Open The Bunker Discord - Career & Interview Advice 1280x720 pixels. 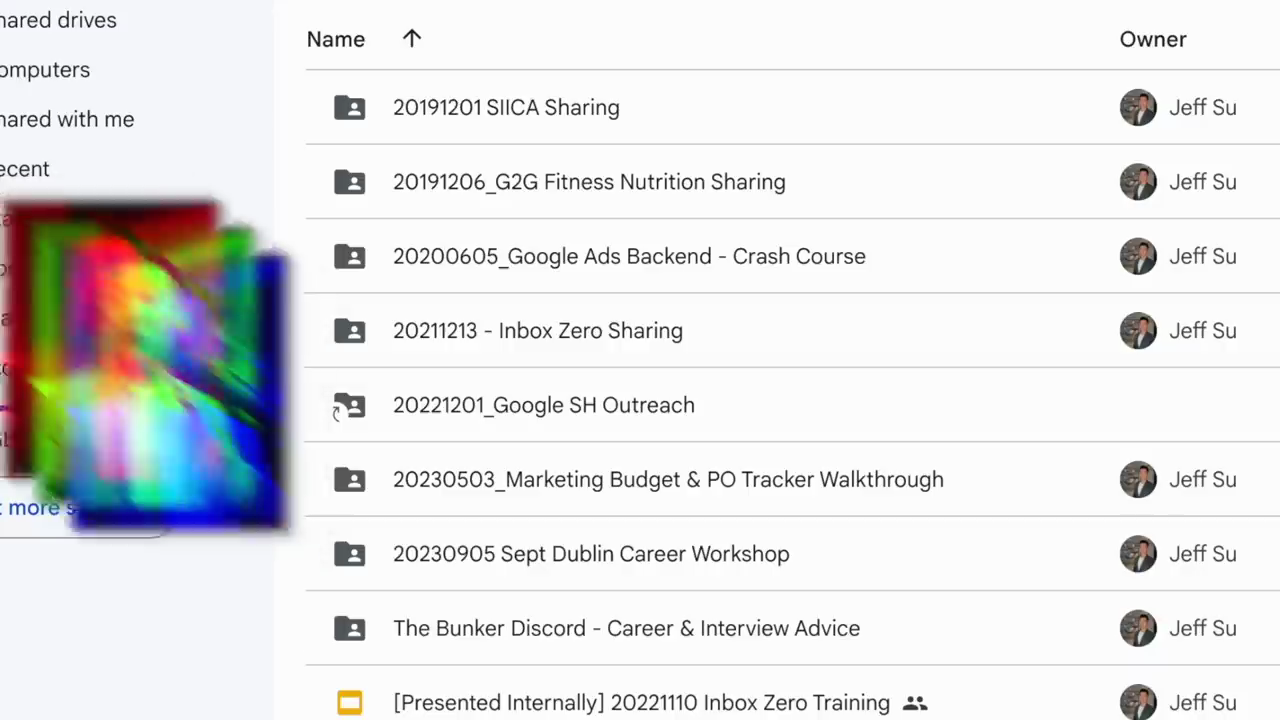(626, 628)
